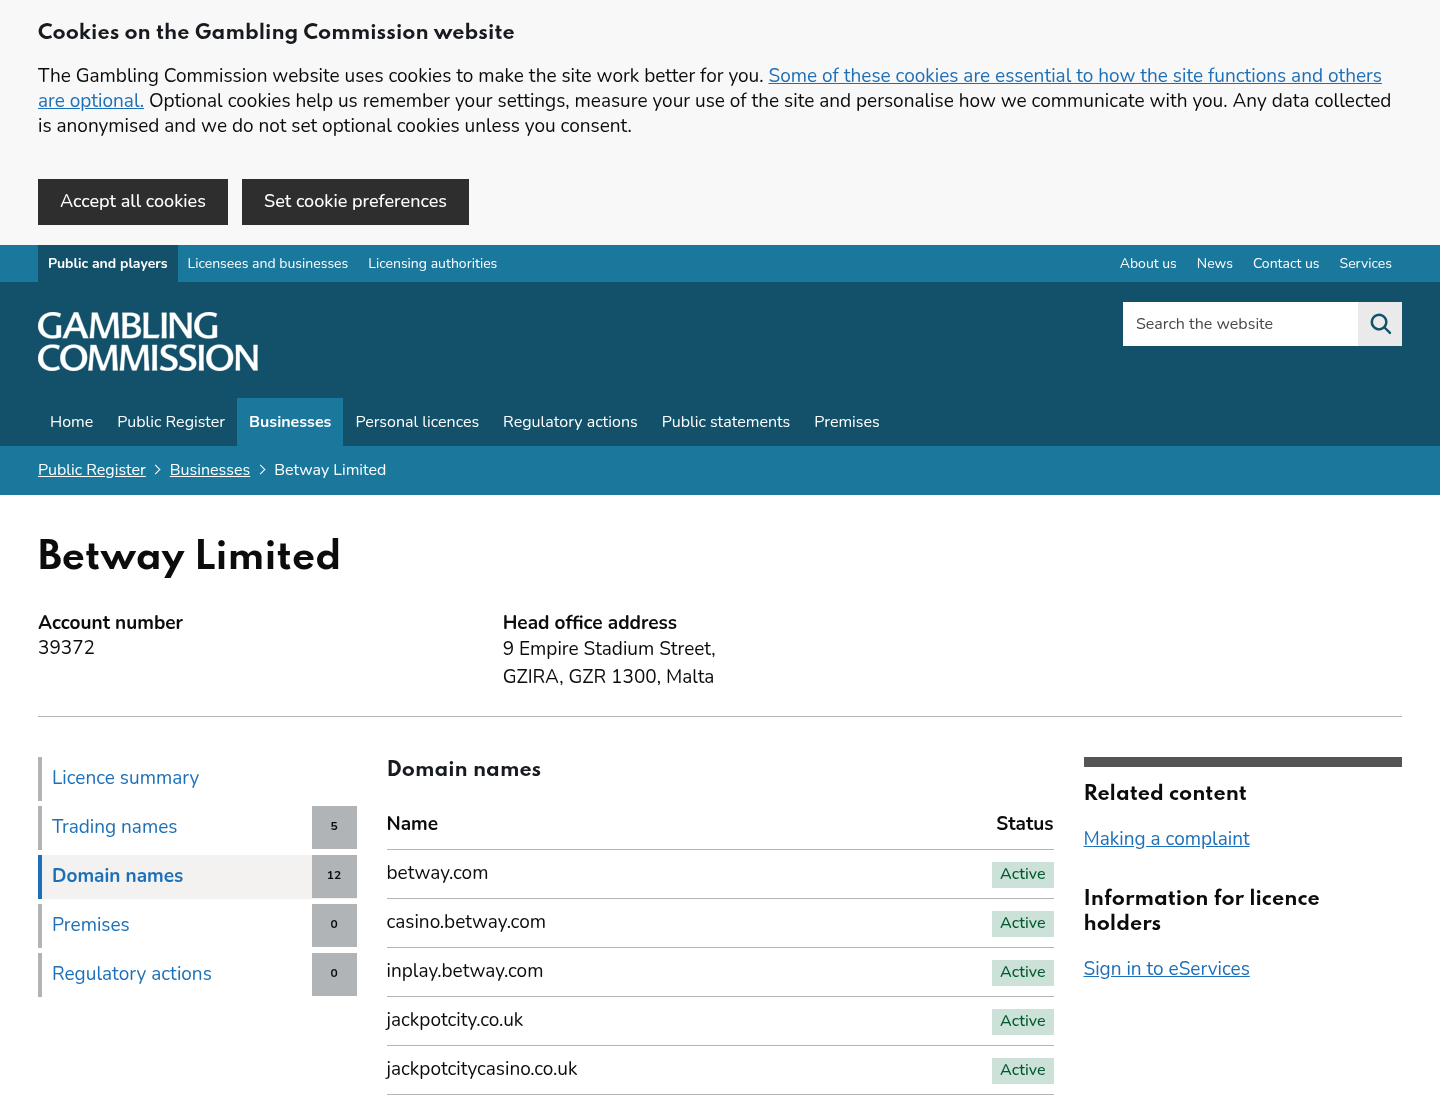Select the inplay.betway.com domain name
Image resolution: width=1440 pixels, height=1100 pixels.
point(465,971)
